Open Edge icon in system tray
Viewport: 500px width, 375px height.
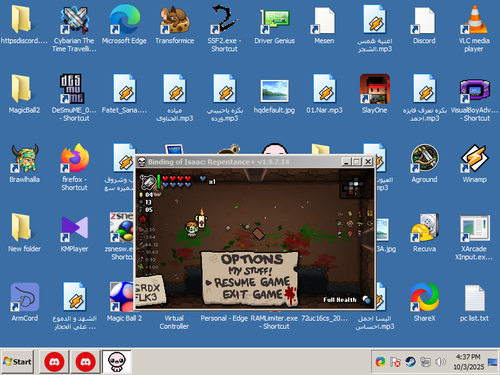coord(380,362)
